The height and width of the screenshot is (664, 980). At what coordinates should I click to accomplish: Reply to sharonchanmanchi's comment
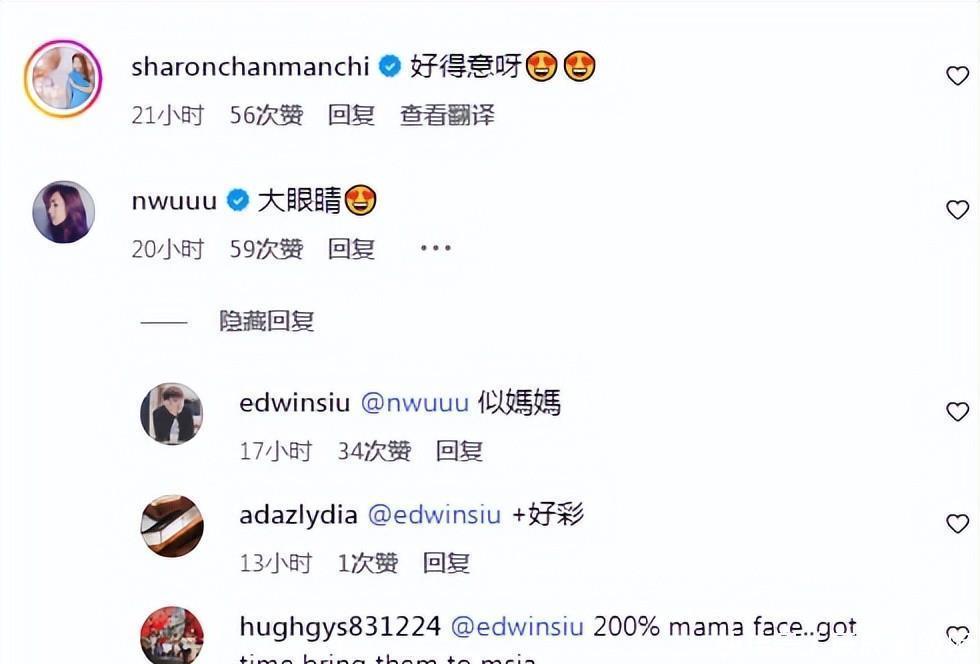point(351,115)
